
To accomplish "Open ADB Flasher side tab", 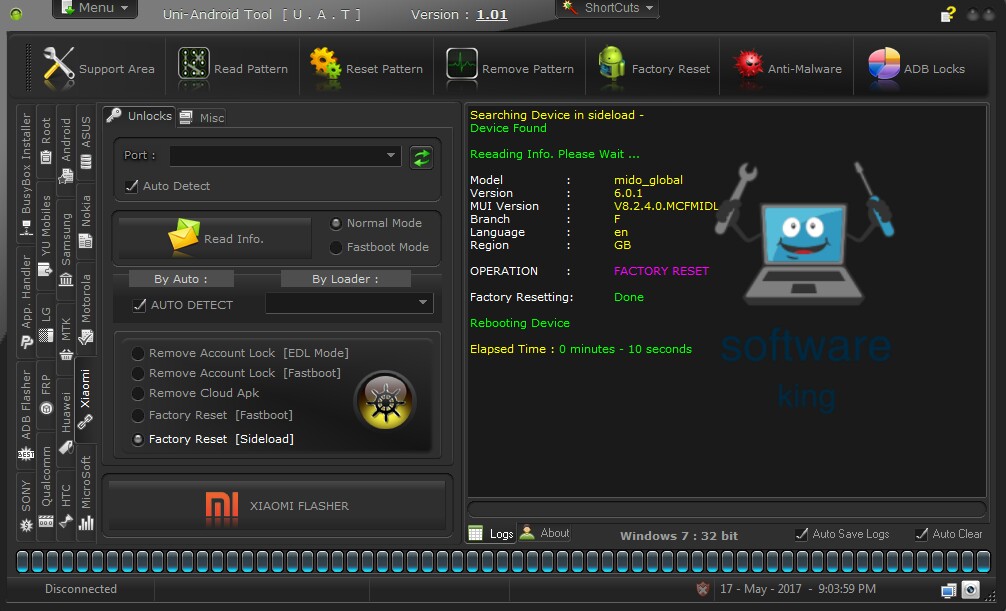I will pos(26,415).
